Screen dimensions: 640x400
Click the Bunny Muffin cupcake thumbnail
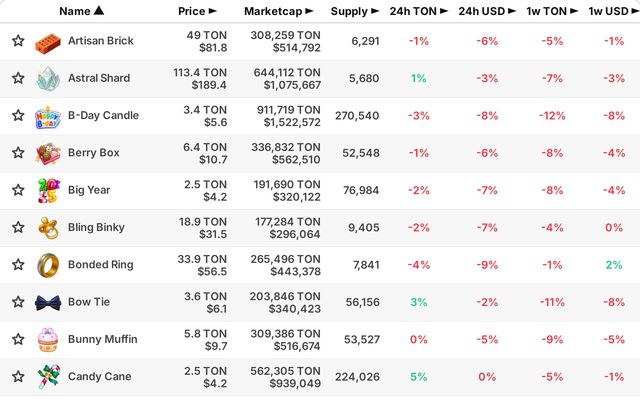tap(48, 340)
